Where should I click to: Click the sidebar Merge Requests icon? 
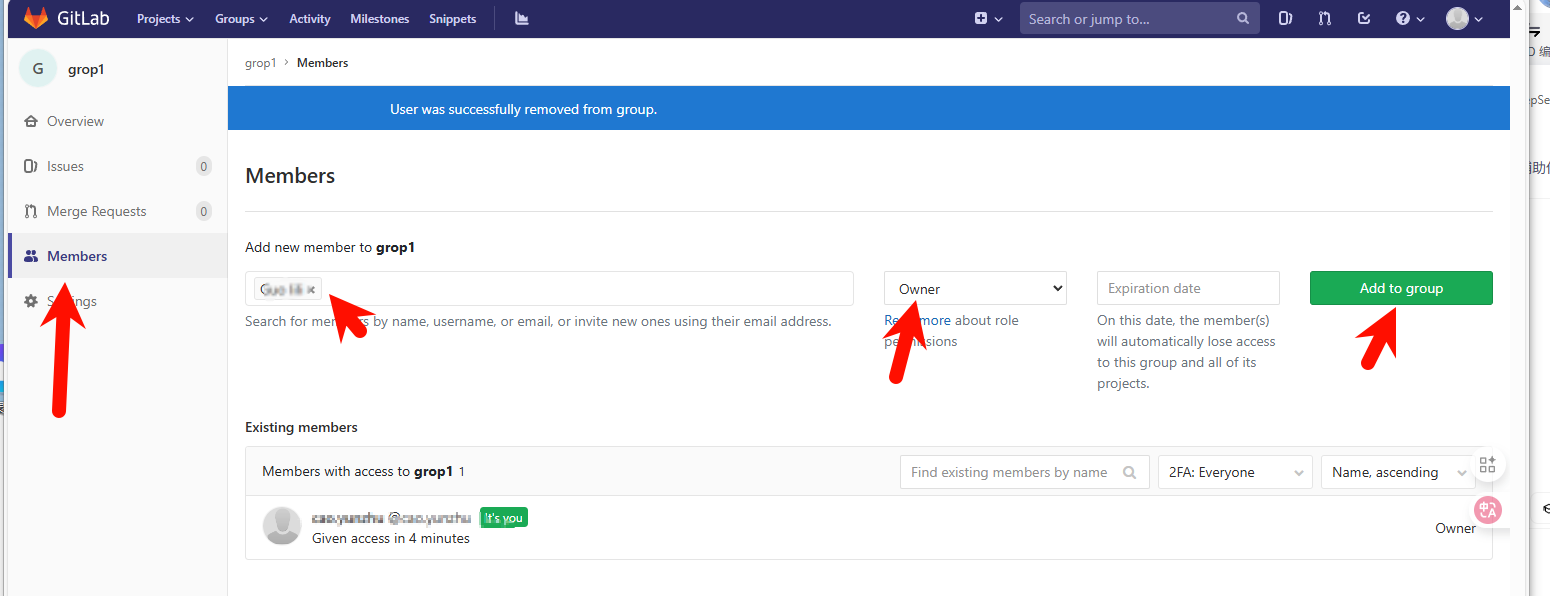tap(31, 211)
